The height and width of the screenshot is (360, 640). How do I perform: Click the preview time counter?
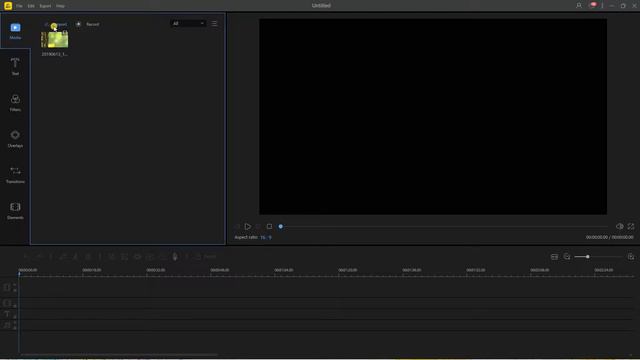coord(610,237)
